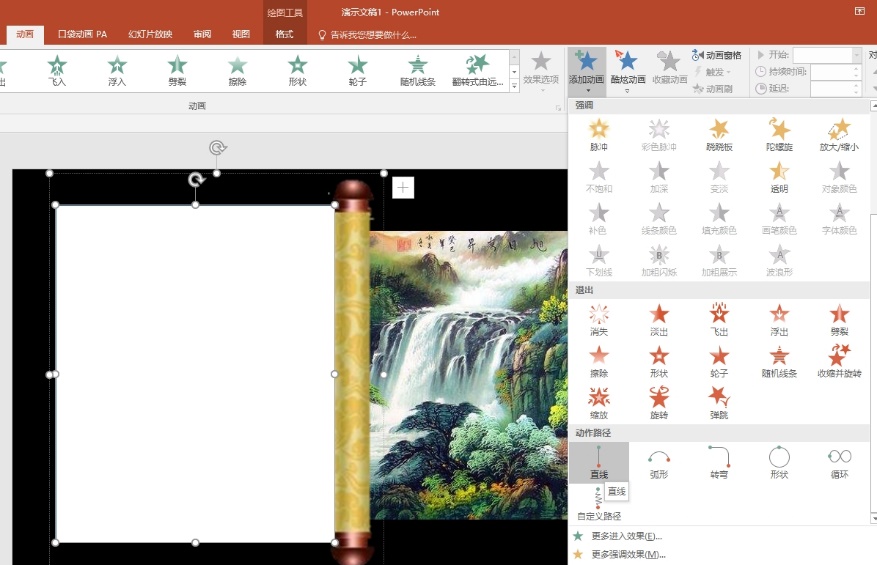
Task: Open the 效果选项 dropdown
Action: tap(541, 72)
